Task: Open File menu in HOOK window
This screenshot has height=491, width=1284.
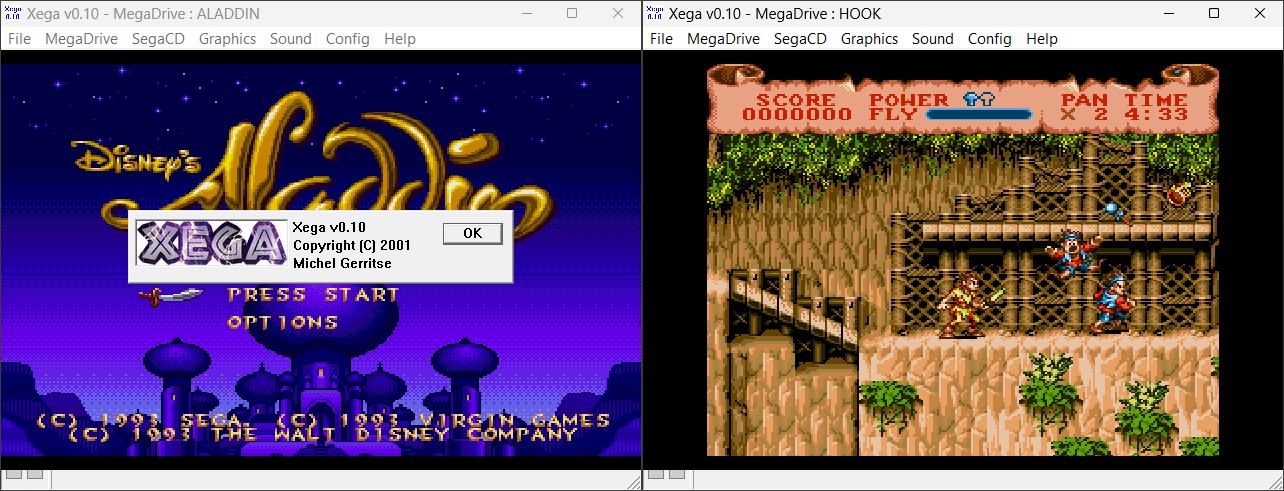Action: (x=661, y=39)
